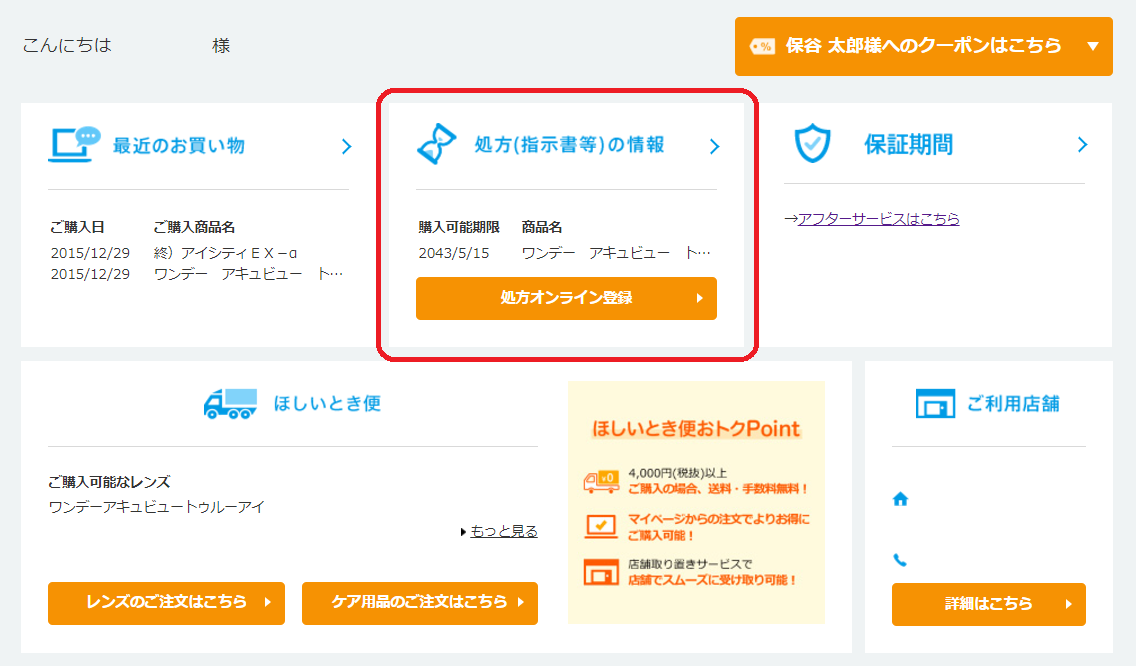This screenshot has height=666, width=1136.
Task: Click the laptop chat icon for recent purchases
Action: click(x=74, y=145)
